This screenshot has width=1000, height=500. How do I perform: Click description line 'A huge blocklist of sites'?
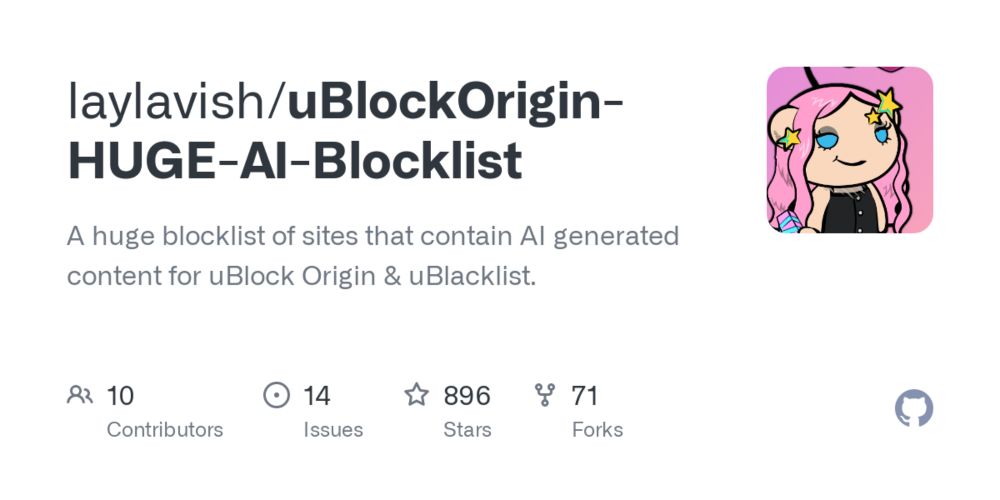tap(214, 237)
